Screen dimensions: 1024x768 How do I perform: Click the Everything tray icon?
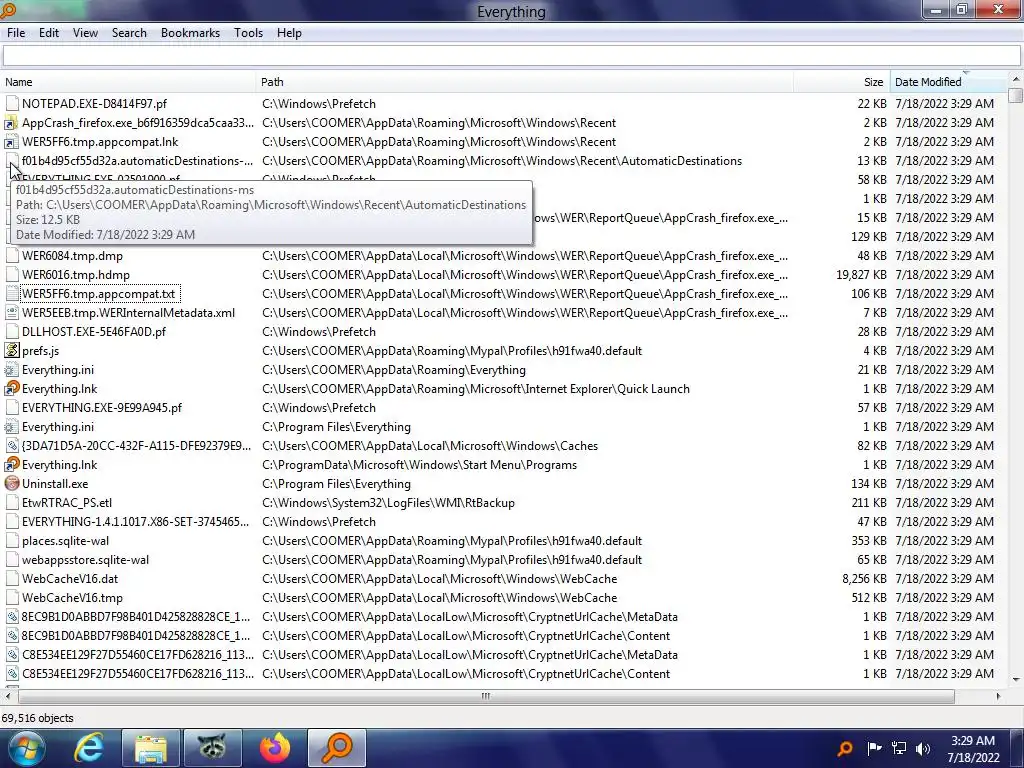845,749
